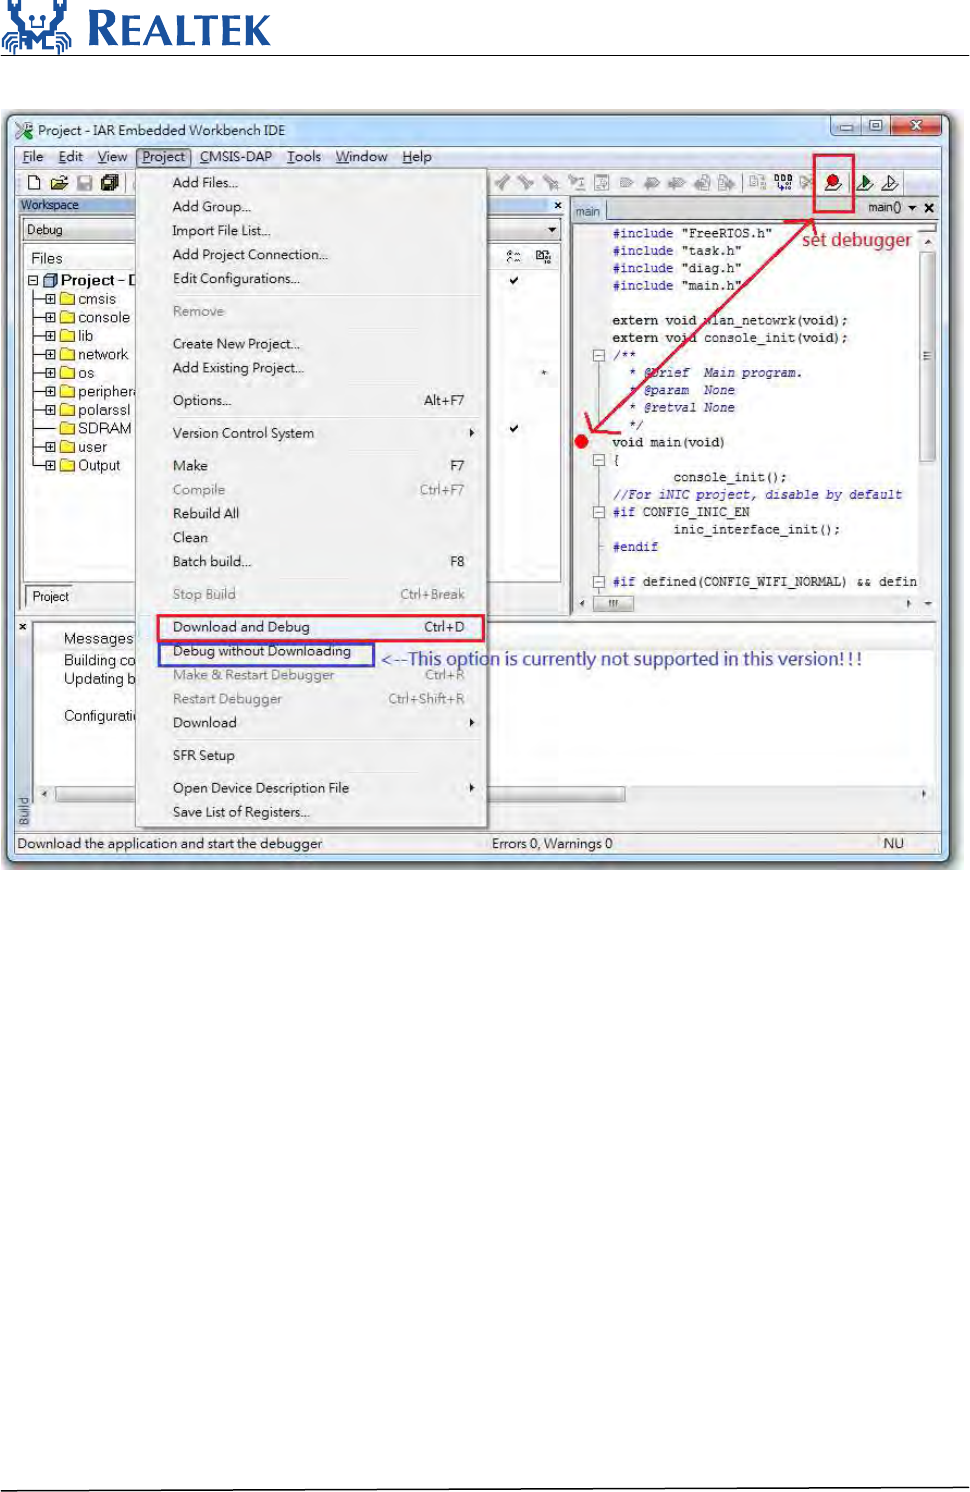
Task: Open the Edit menu
Action: click(71, 157)
